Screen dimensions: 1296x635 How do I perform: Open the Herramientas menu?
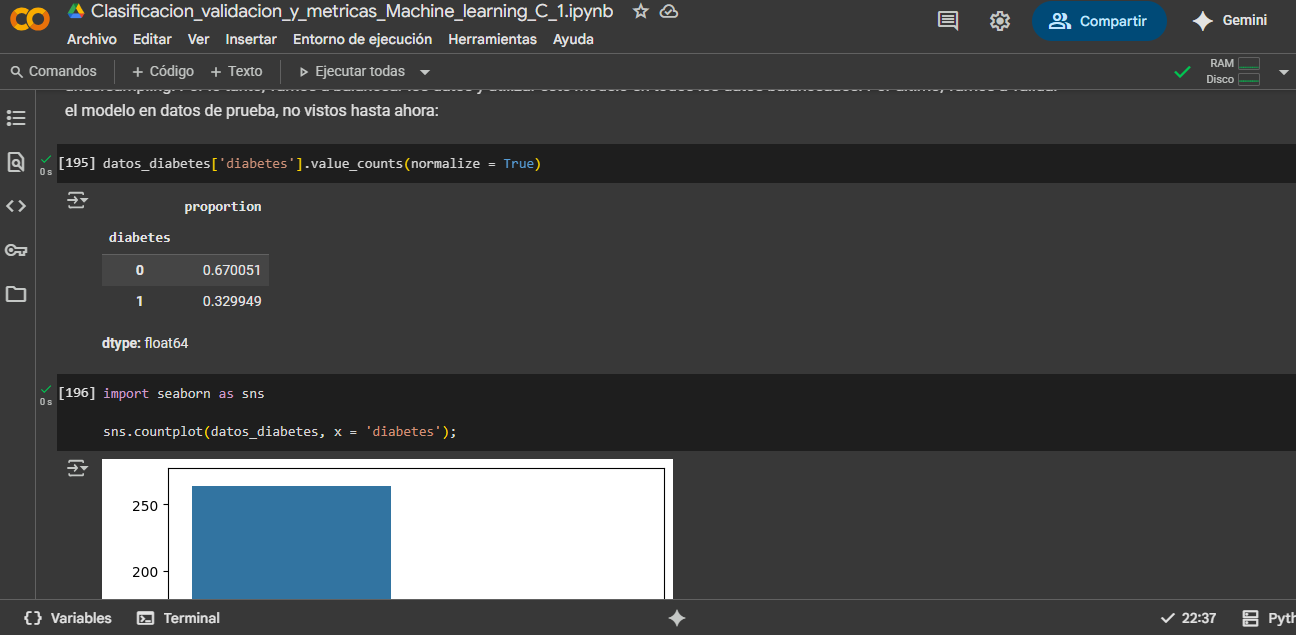(492, 39)
